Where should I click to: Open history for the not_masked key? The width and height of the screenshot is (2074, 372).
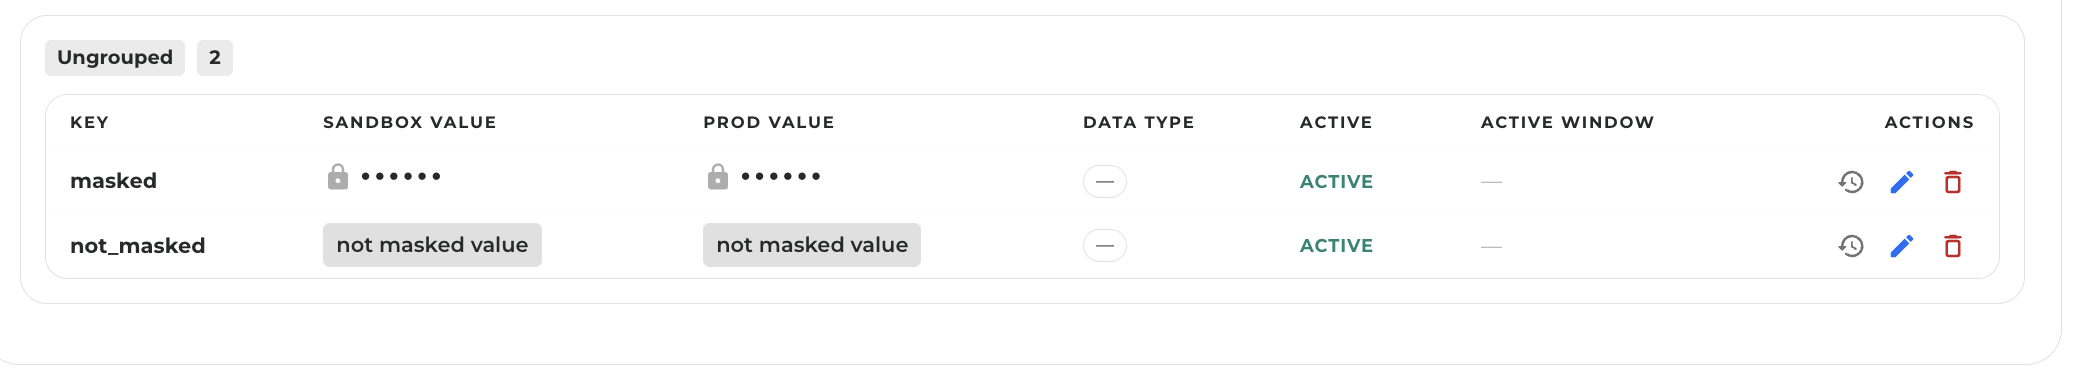(1851, 246)
